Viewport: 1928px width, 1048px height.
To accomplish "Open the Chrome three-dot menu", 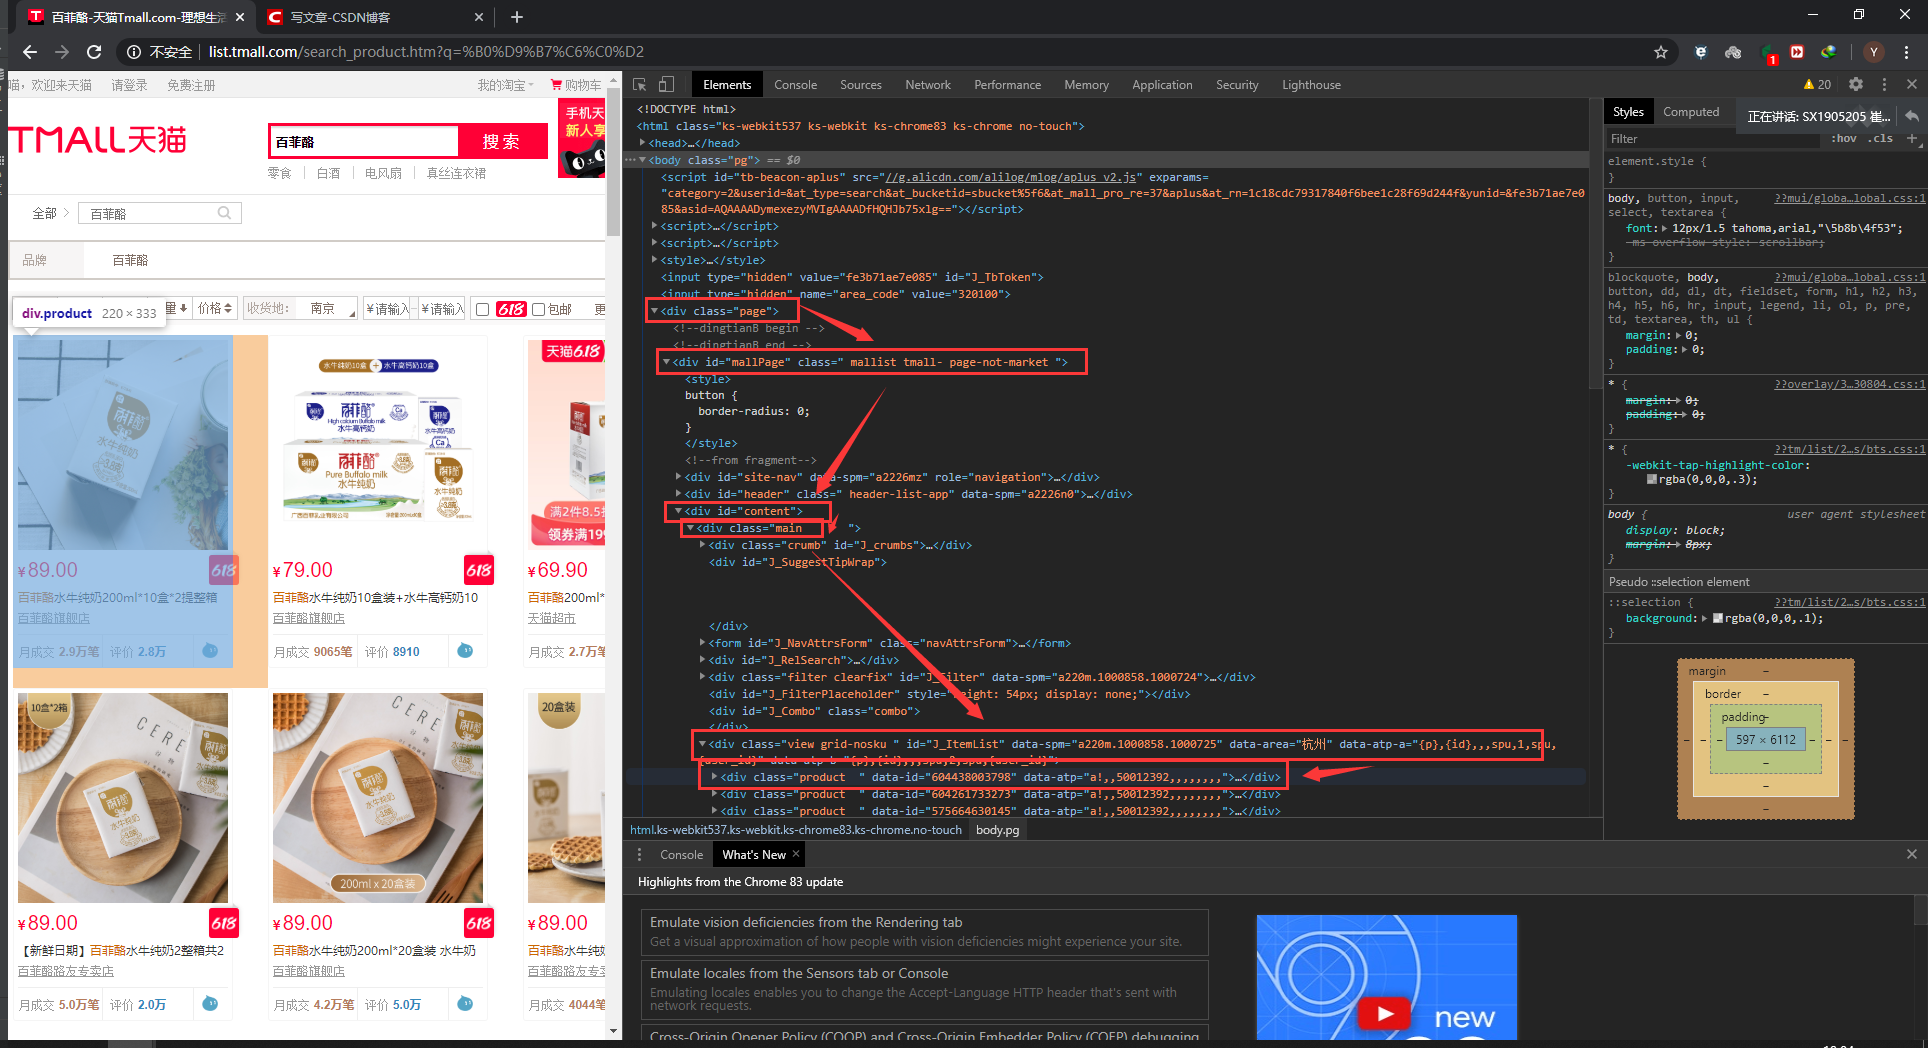I will pos(1907,52).
